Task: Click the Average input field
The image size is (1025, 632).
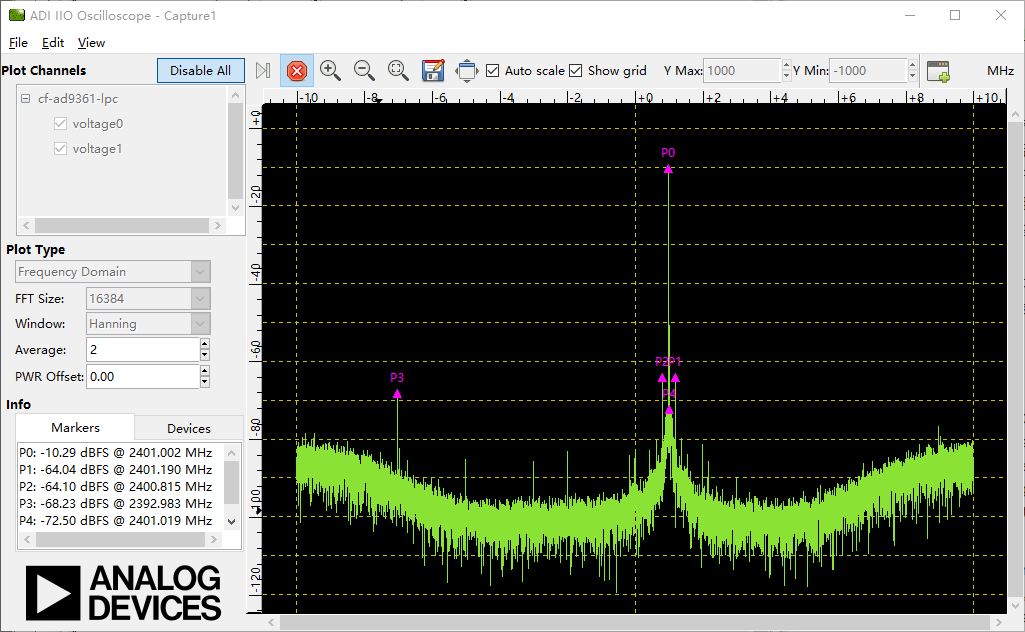Action: coord(143,350)
